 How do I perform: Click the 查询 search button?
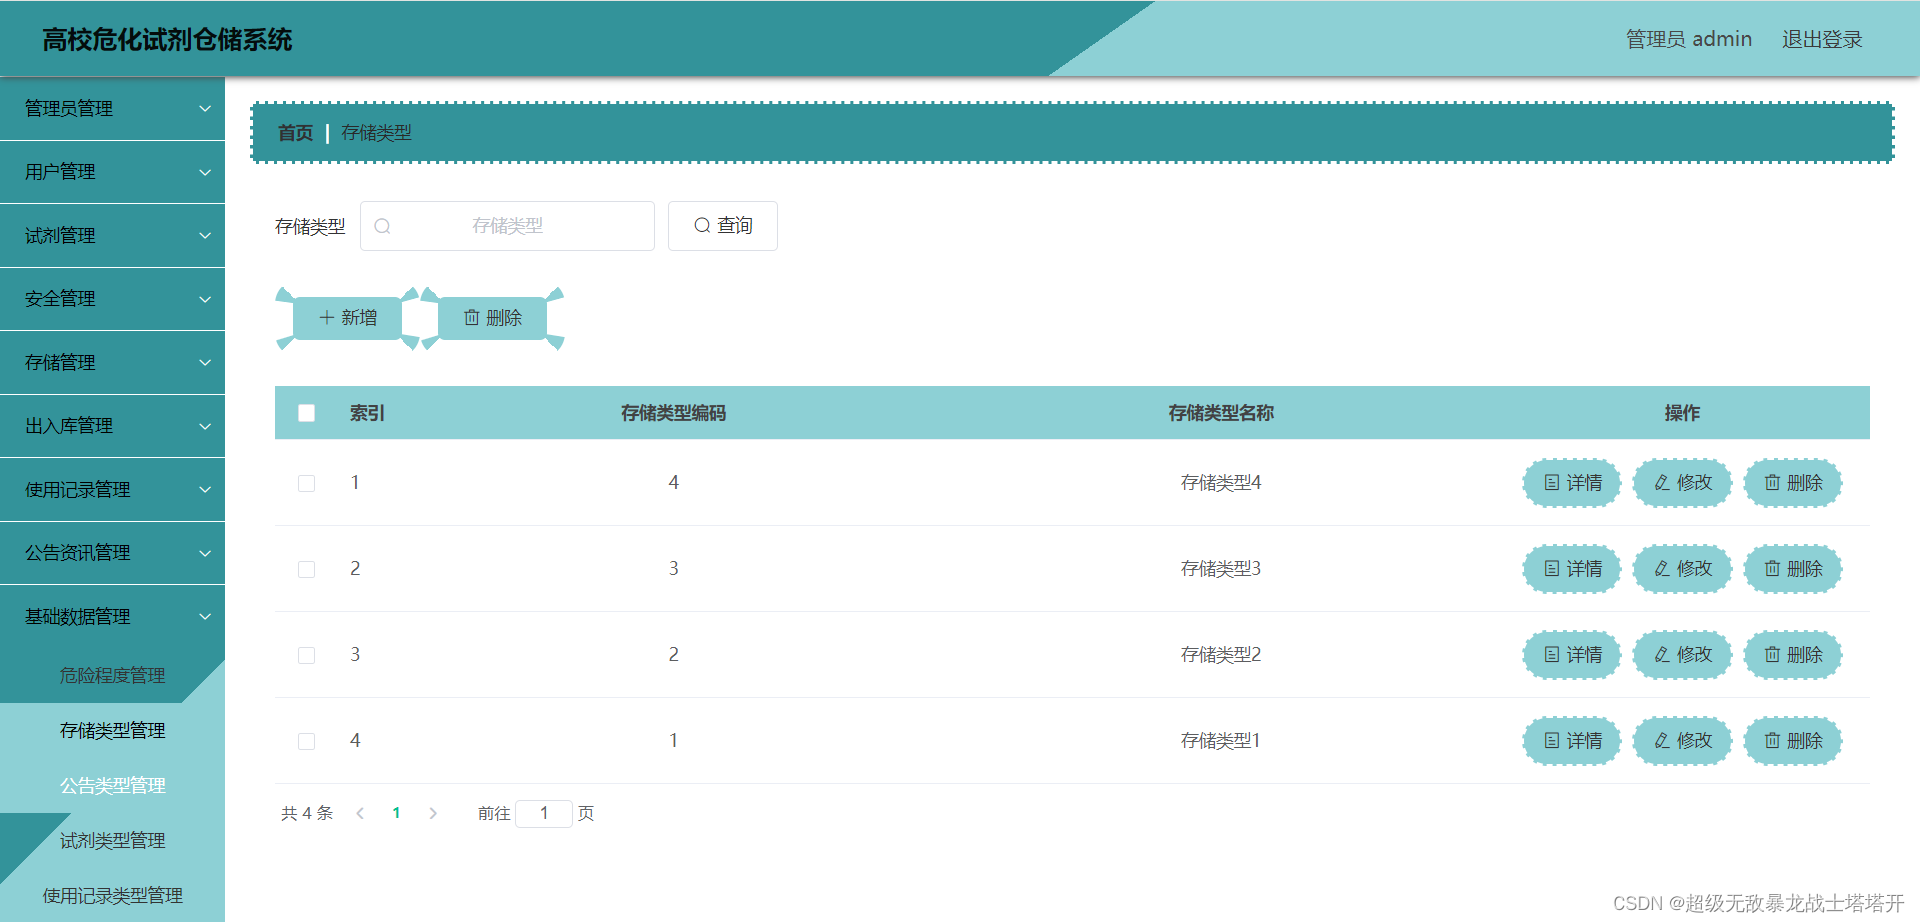pos(722,226)
